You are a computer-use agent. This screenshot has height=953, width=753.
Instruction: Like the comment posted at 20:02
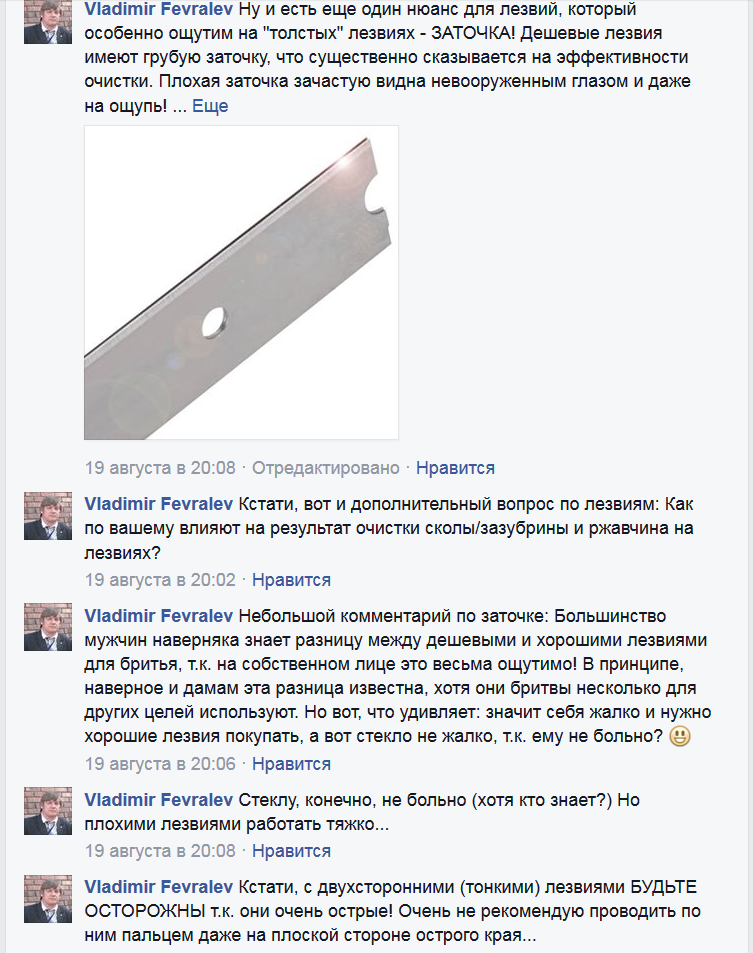(x=291, y=580)
